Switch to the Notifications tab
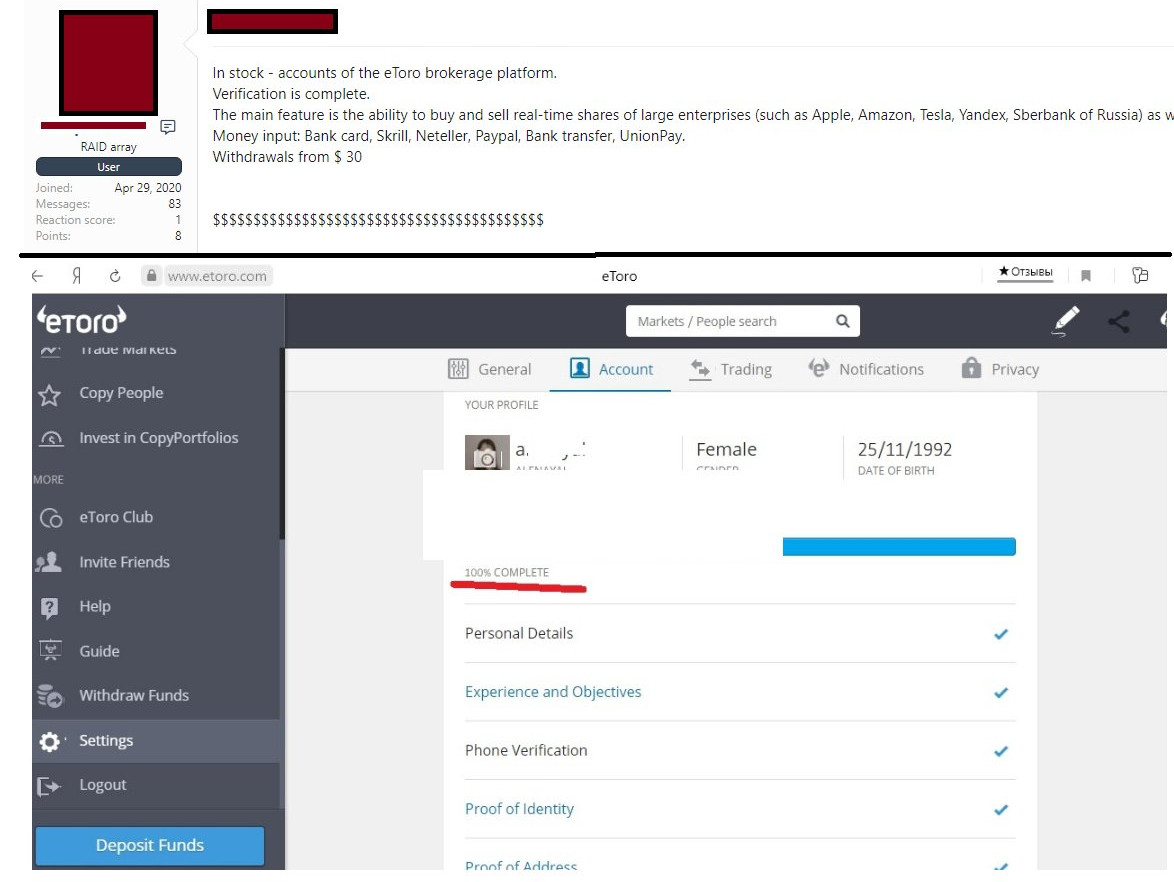The image size is (1174, 882). click(x=866, y=369)
